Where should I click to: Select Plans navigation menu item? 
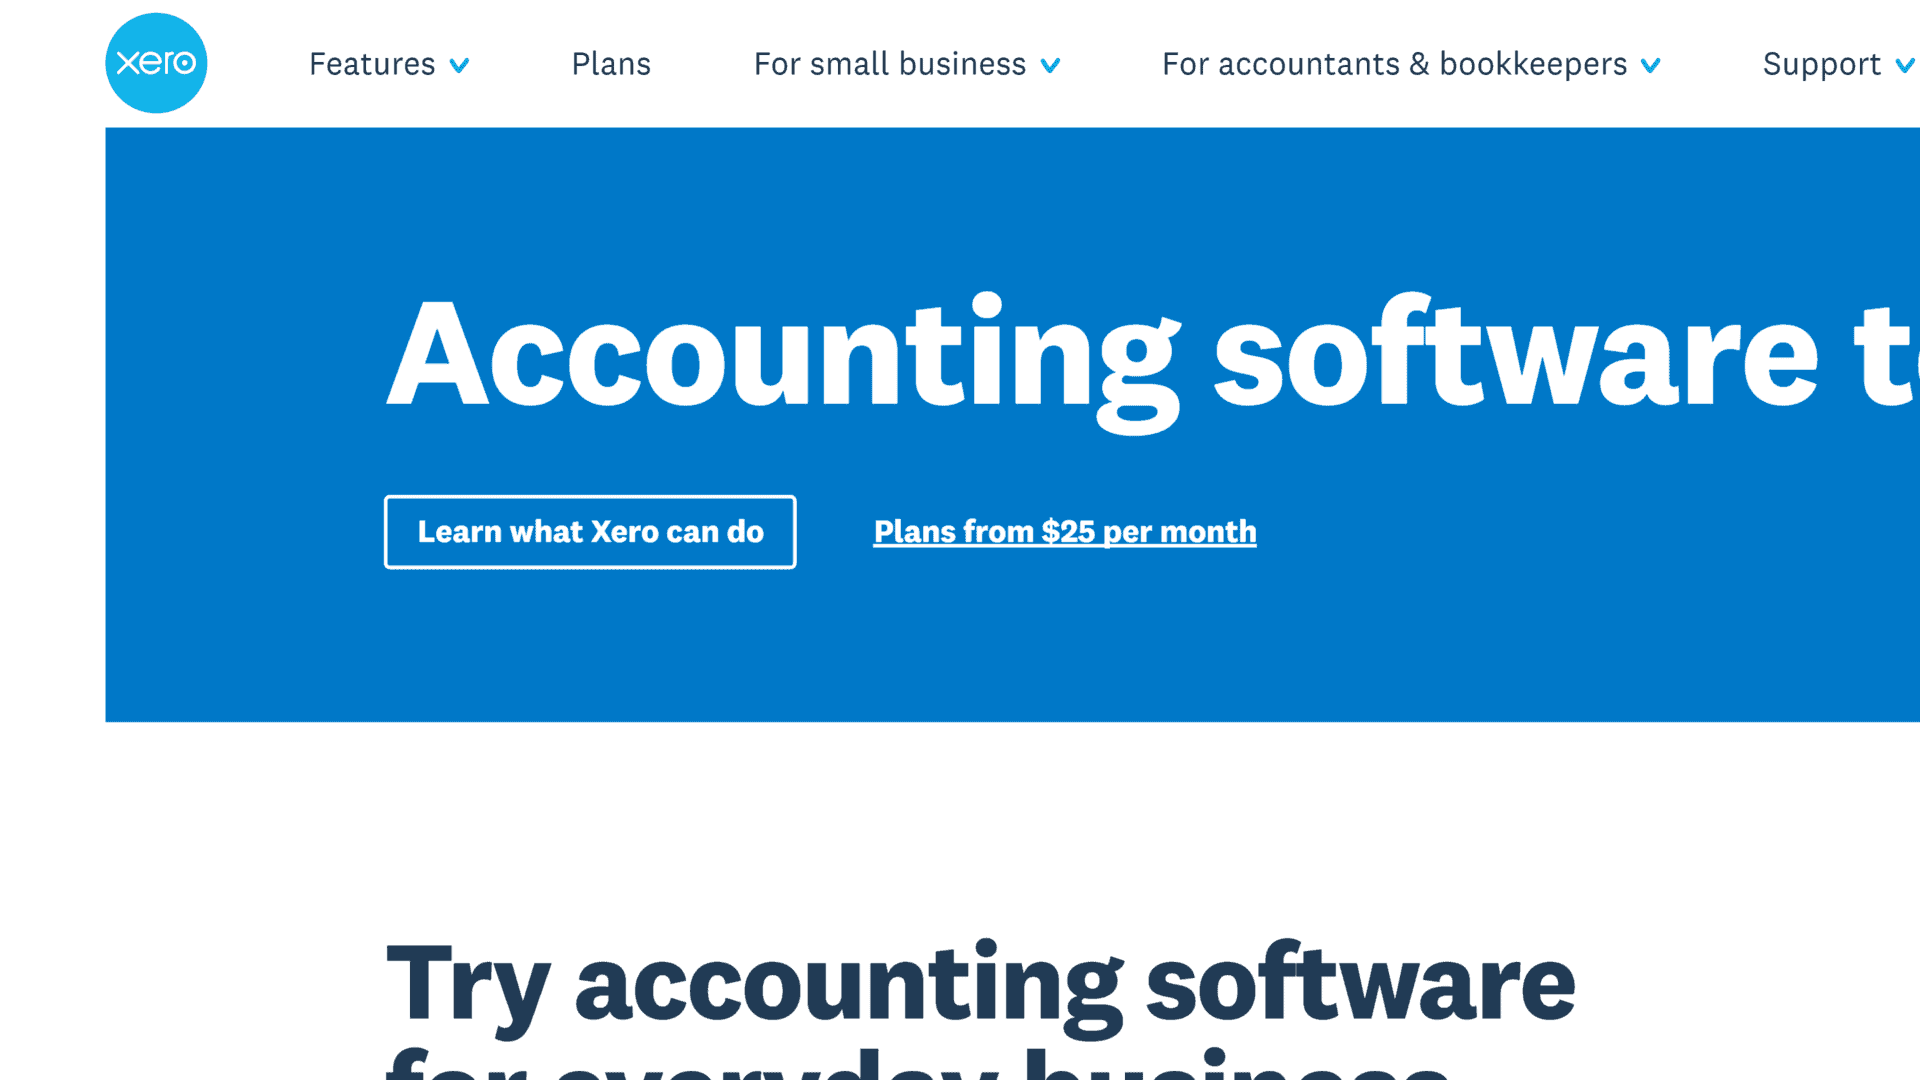click(612, 63)
